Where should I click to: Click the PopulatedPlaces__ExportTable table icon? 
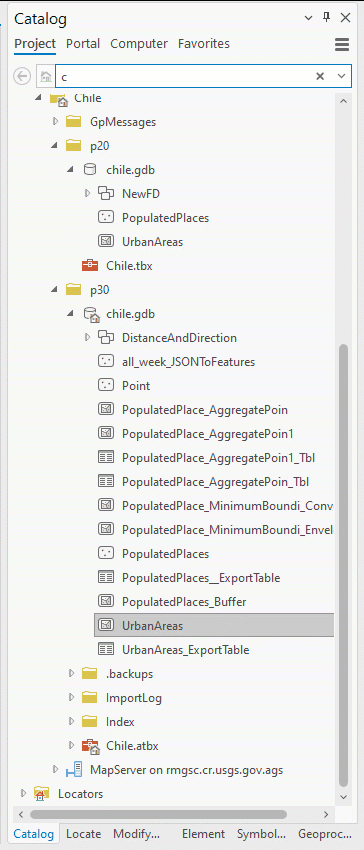105,578
